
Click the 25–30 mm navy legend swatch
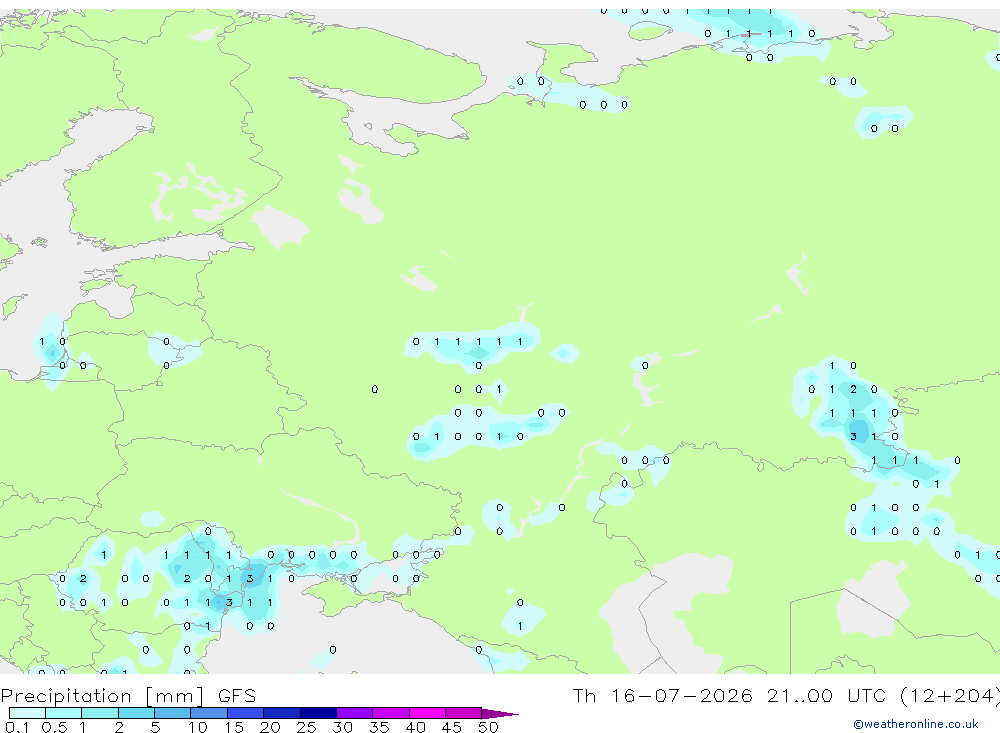tap(318, 713)
